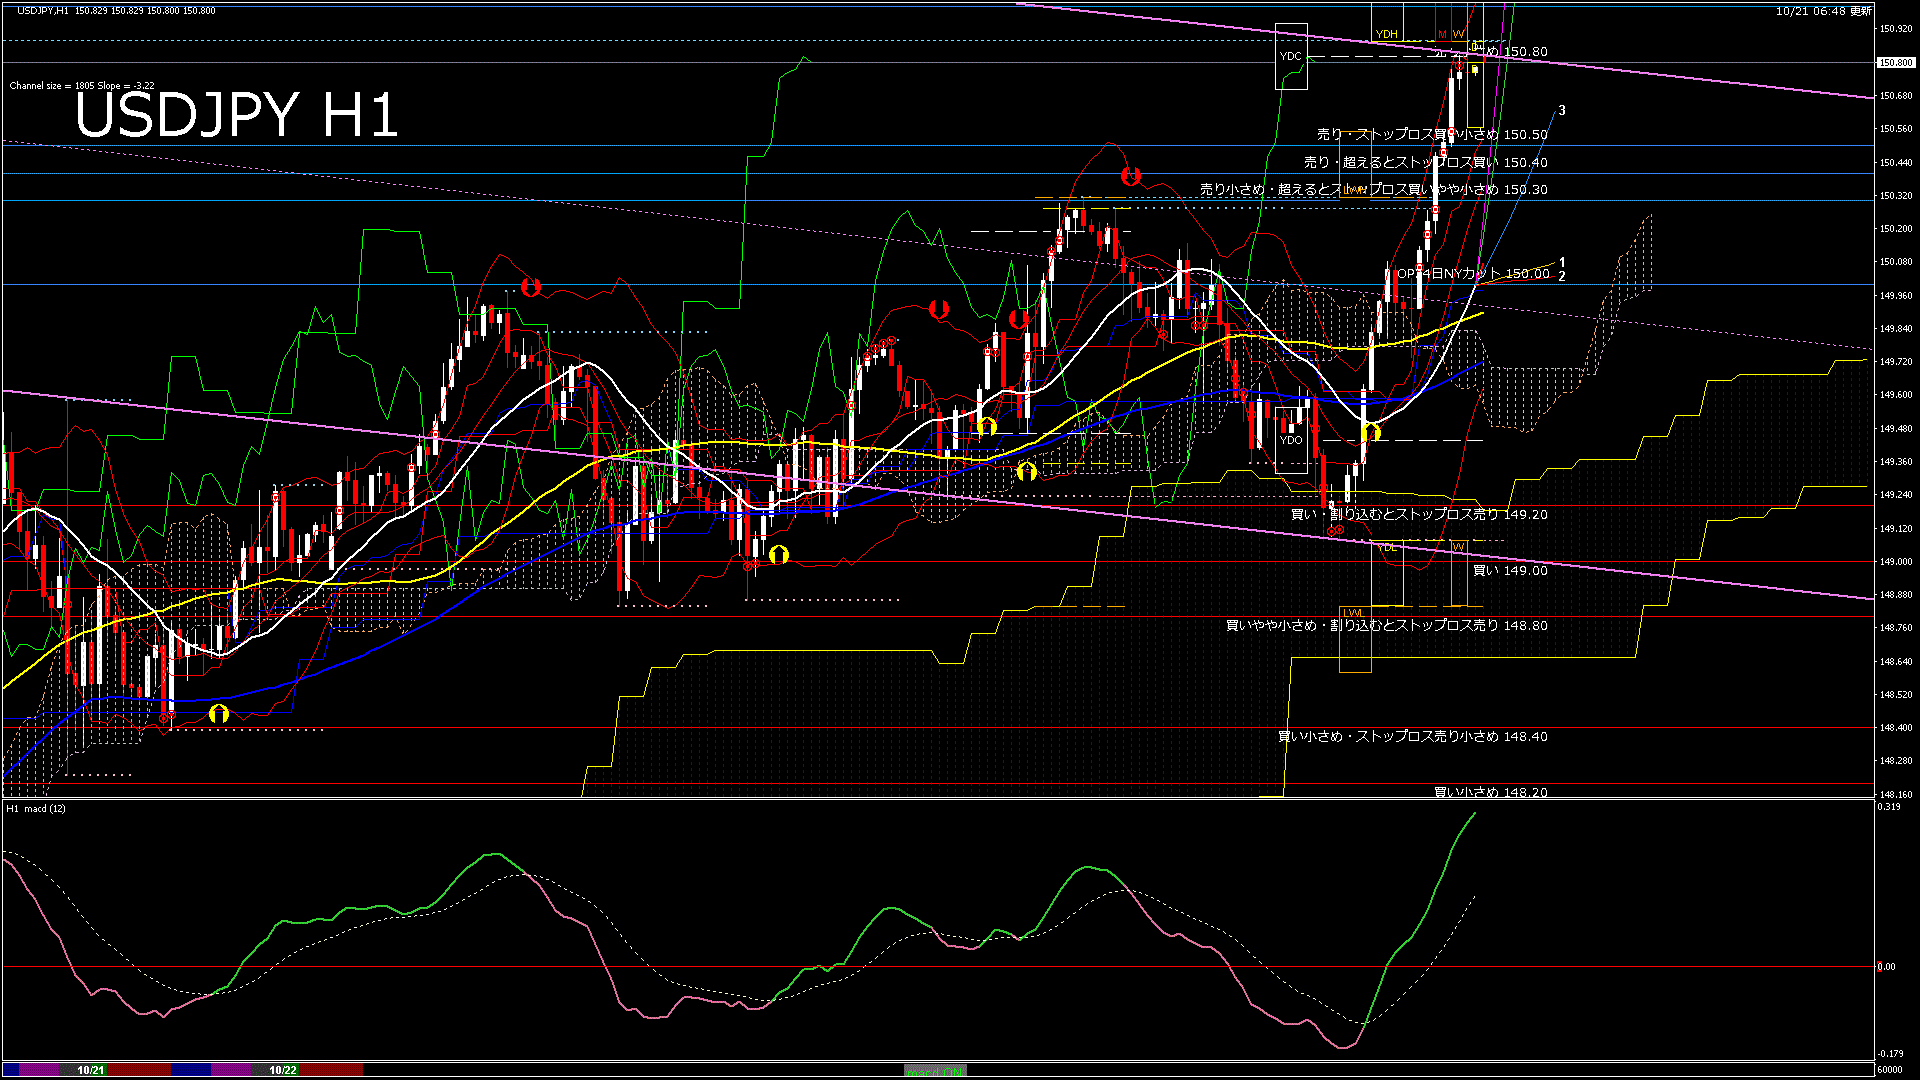
Task: Select the YDO box near 149.40
Action: click(x=1291, y=439)
